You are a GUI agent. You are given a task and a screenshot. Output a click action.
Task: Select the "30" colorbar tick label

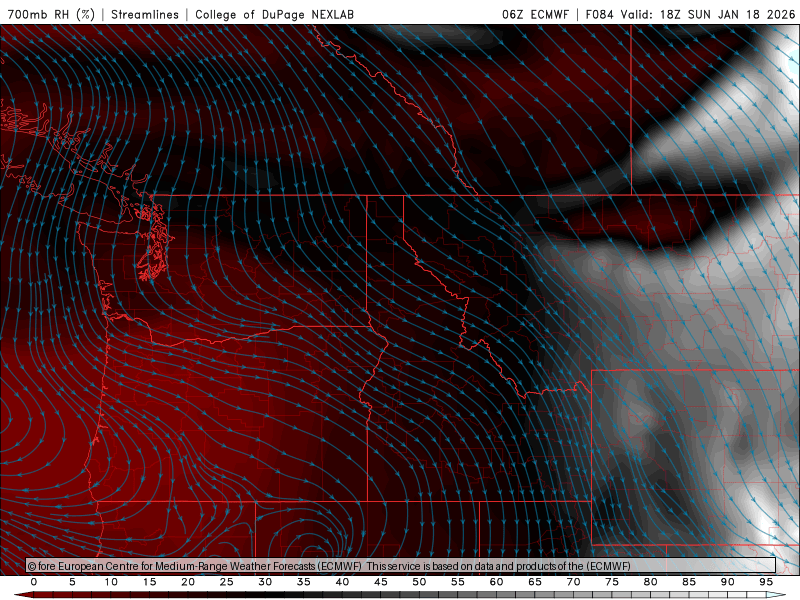pyautogui.click(x=265, y=582)
